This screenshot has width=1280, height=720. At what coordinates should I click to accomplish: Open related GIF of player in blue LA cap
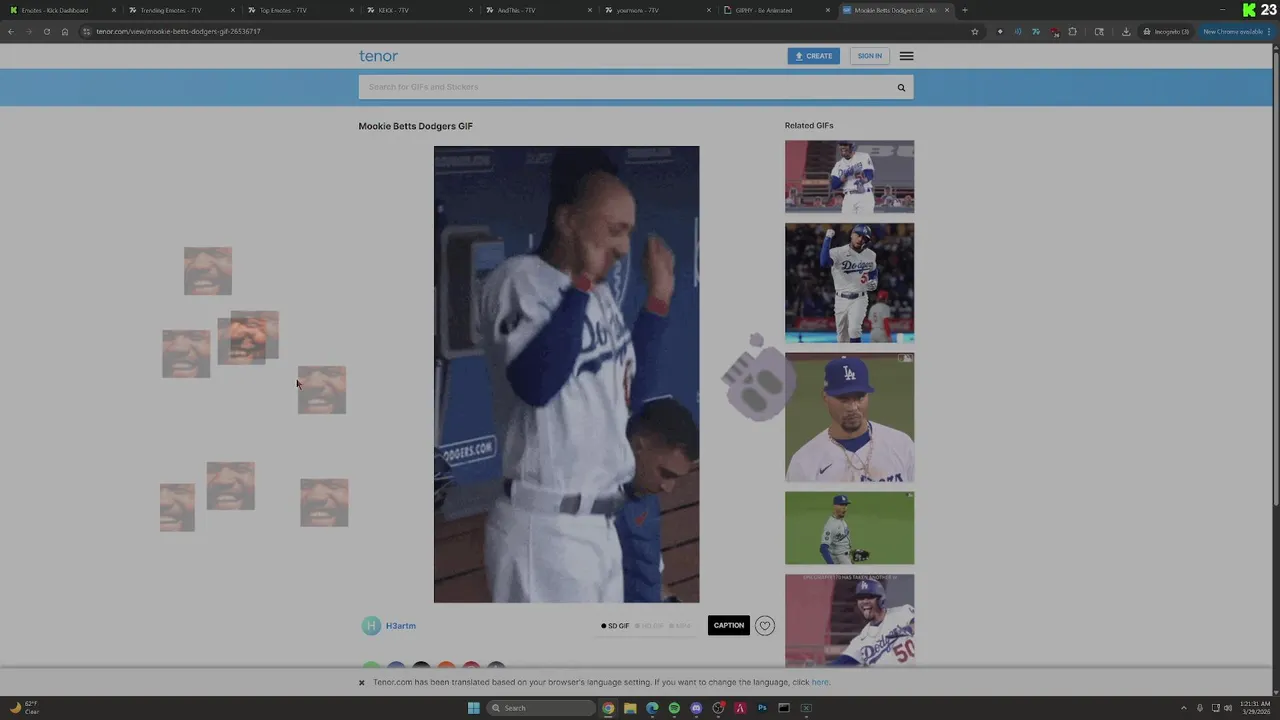click(849, 417)
